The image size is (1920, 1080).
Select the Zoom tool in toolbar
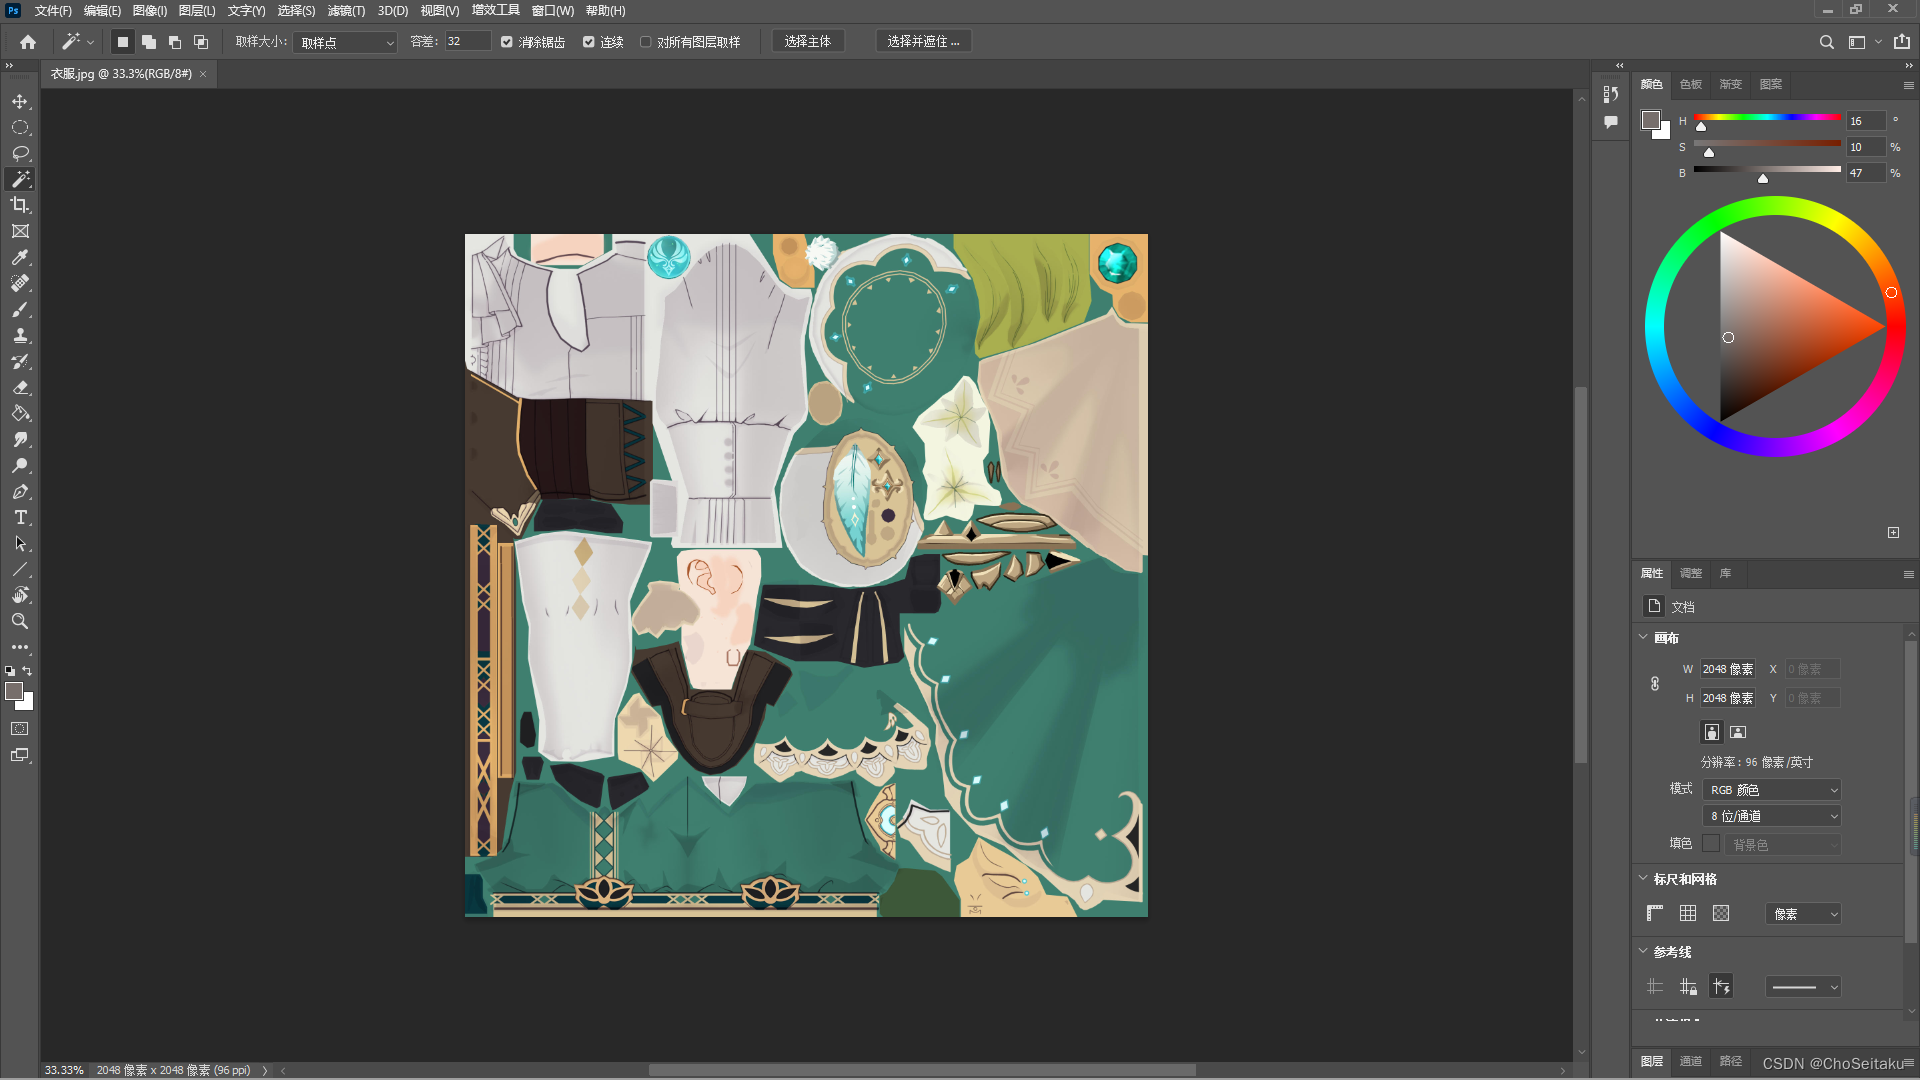click(x=20, y=621)
